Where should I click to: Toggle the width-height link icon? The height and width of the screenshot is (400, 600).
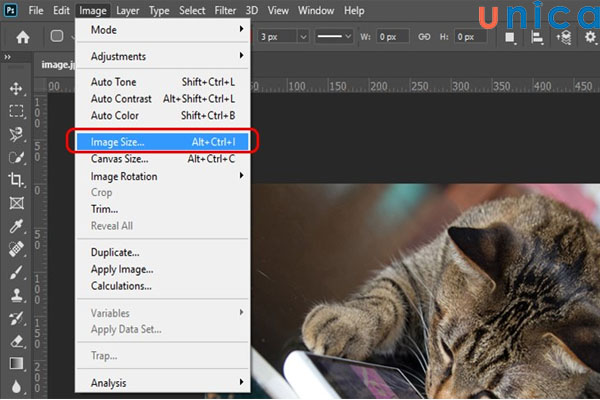(425, 37)
